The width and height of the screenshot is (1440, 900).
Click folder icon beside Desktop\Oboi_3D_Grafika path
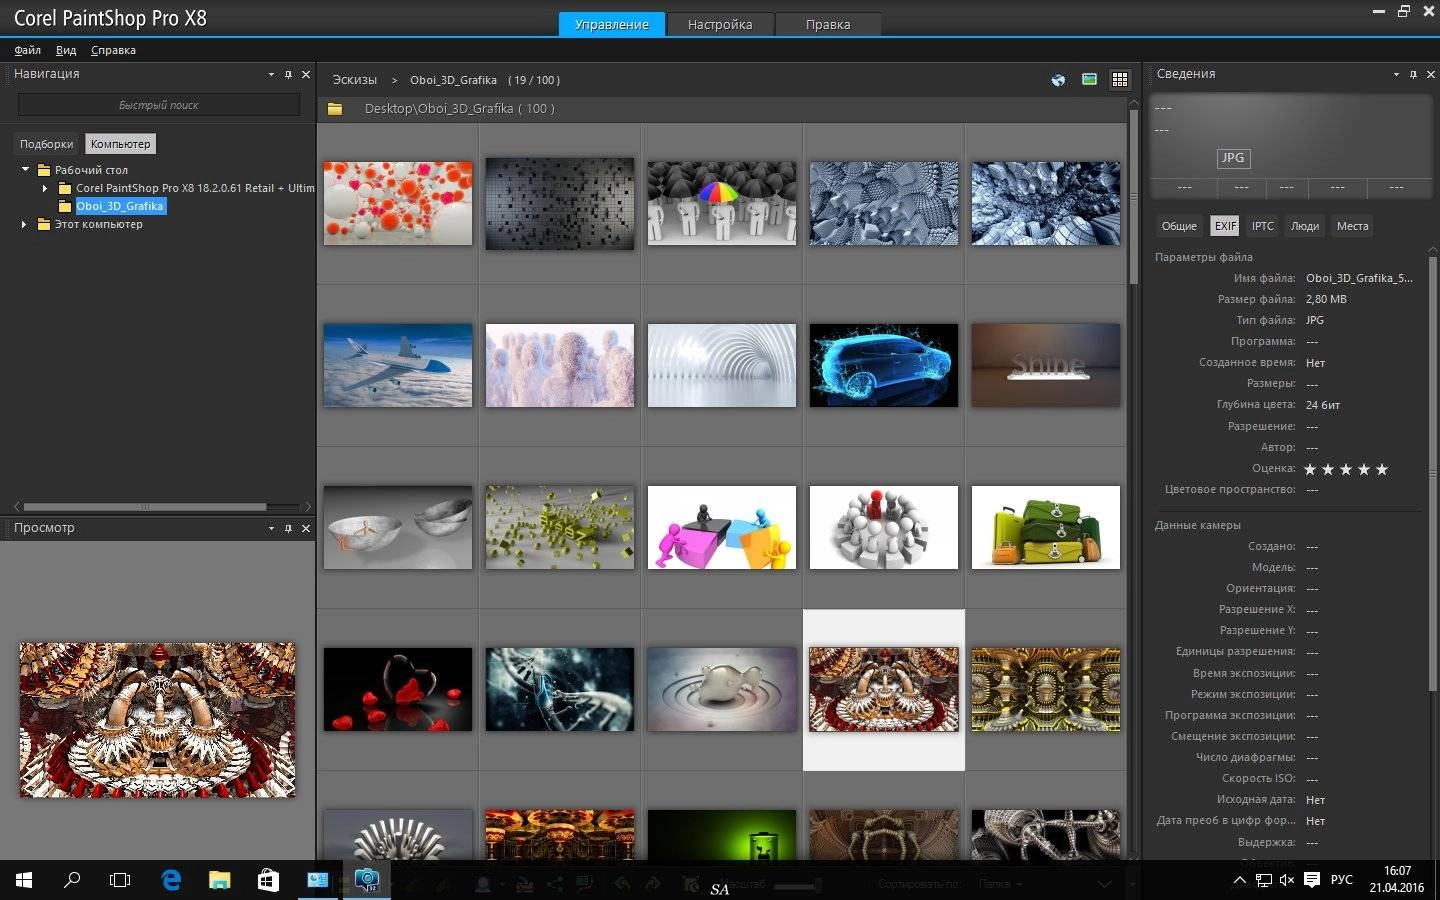(335, 109)
